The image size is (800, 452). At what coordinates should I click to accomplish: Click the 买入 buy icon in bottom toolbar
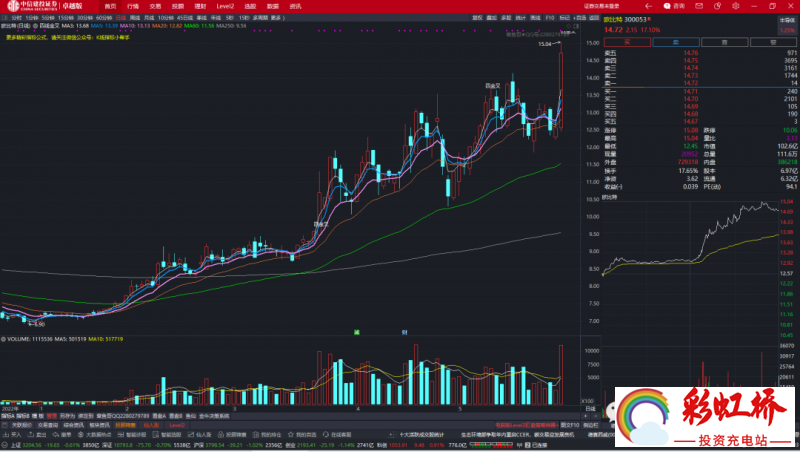6,435
